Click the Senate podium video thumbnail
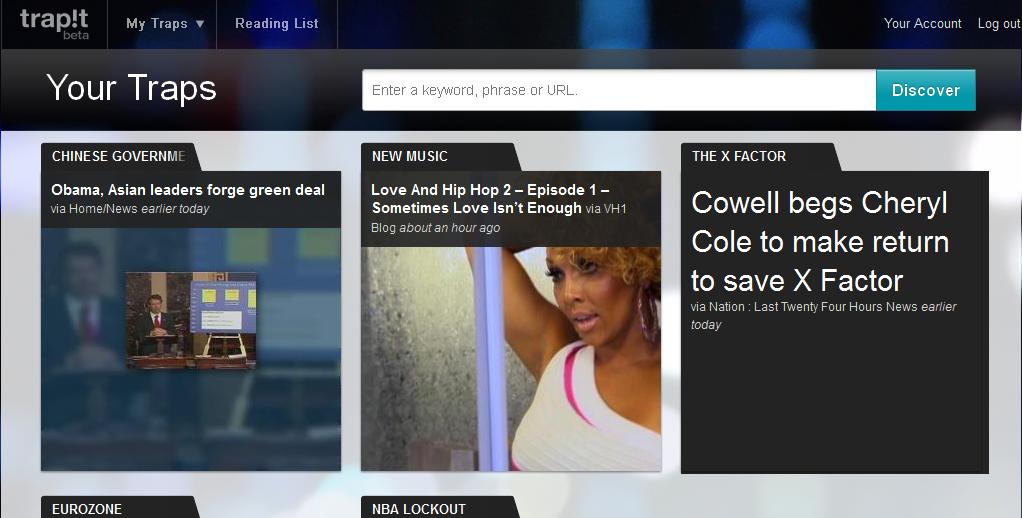The height and width of the screenshot is (518, 1022). [191, 320]
